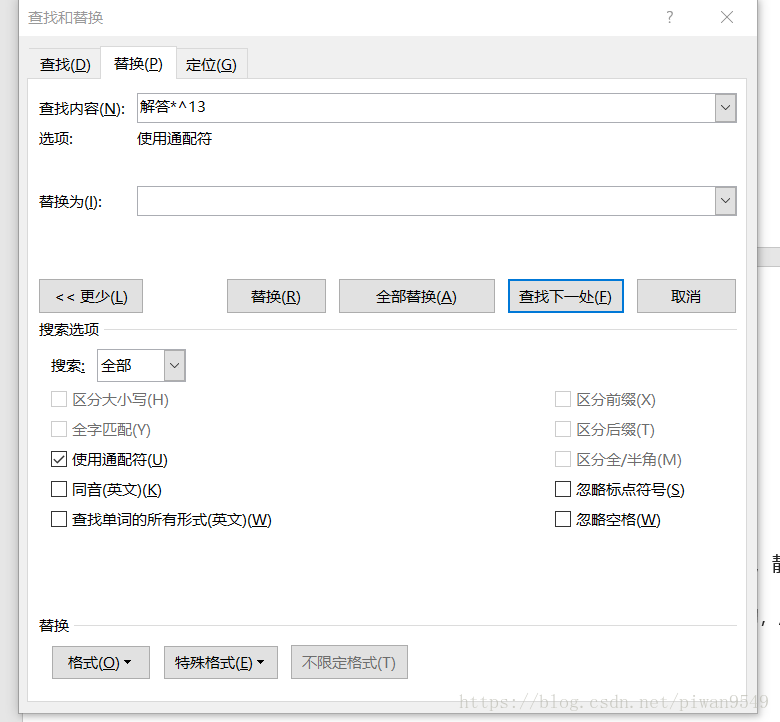This screenshot has width=780, height=722.
Task: Click the help question mark icon
Action: point(670,17)
